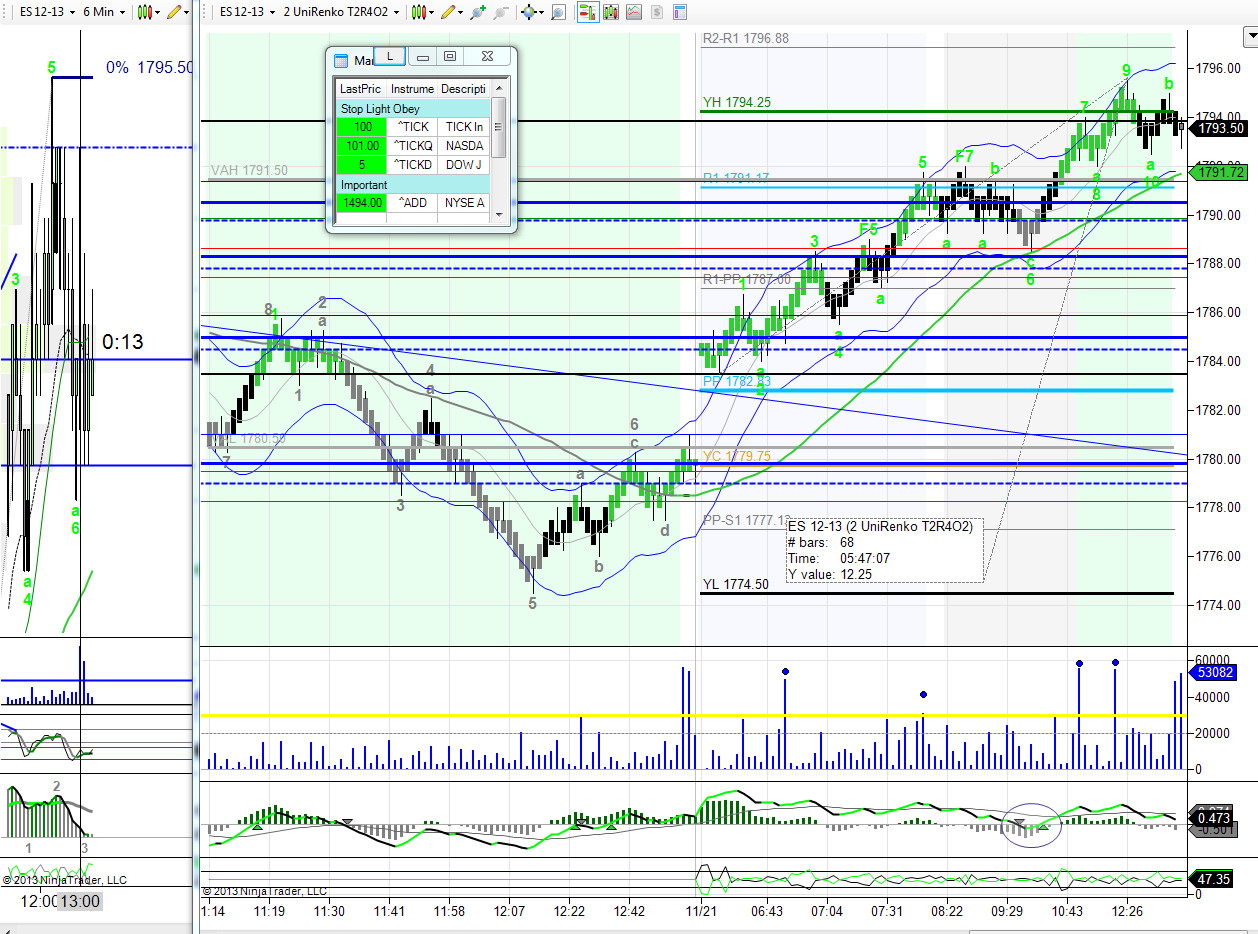The image size is (1258, 934).
Task: Click the greyed zoom out magnifier icon
Action: tap(499, 12)
